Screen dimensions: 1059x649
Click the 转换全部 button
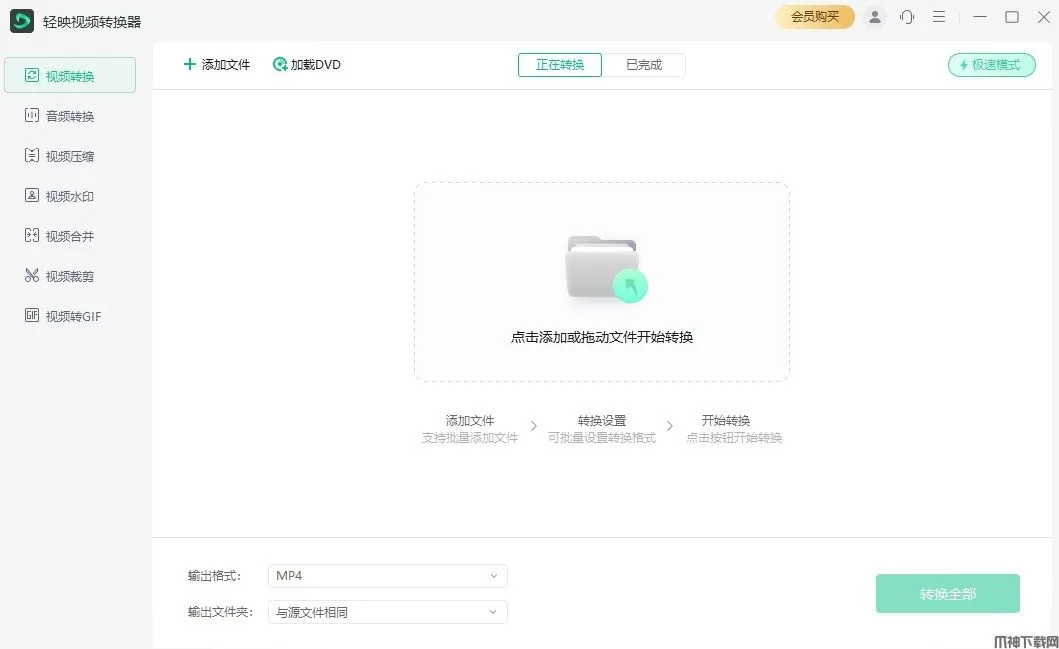tap(947, 594)
